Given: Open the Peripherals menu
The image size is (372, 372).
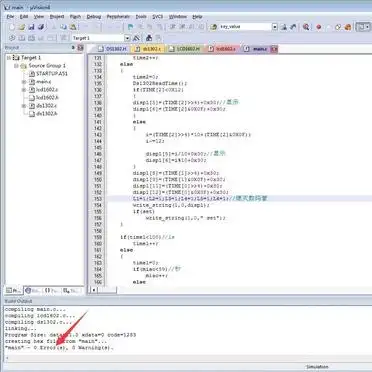Looking at the screenshot, I should coord(118,16).
